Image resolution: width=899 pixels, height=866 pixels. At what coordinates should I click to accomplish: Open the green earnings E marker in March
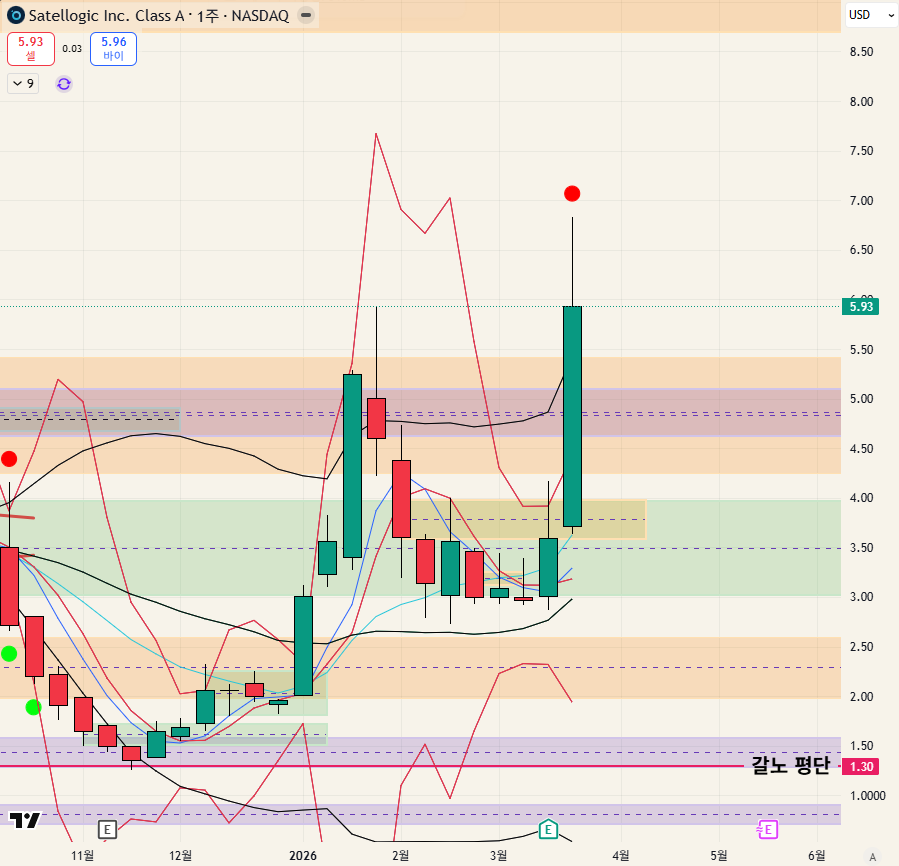click(549, 829)
